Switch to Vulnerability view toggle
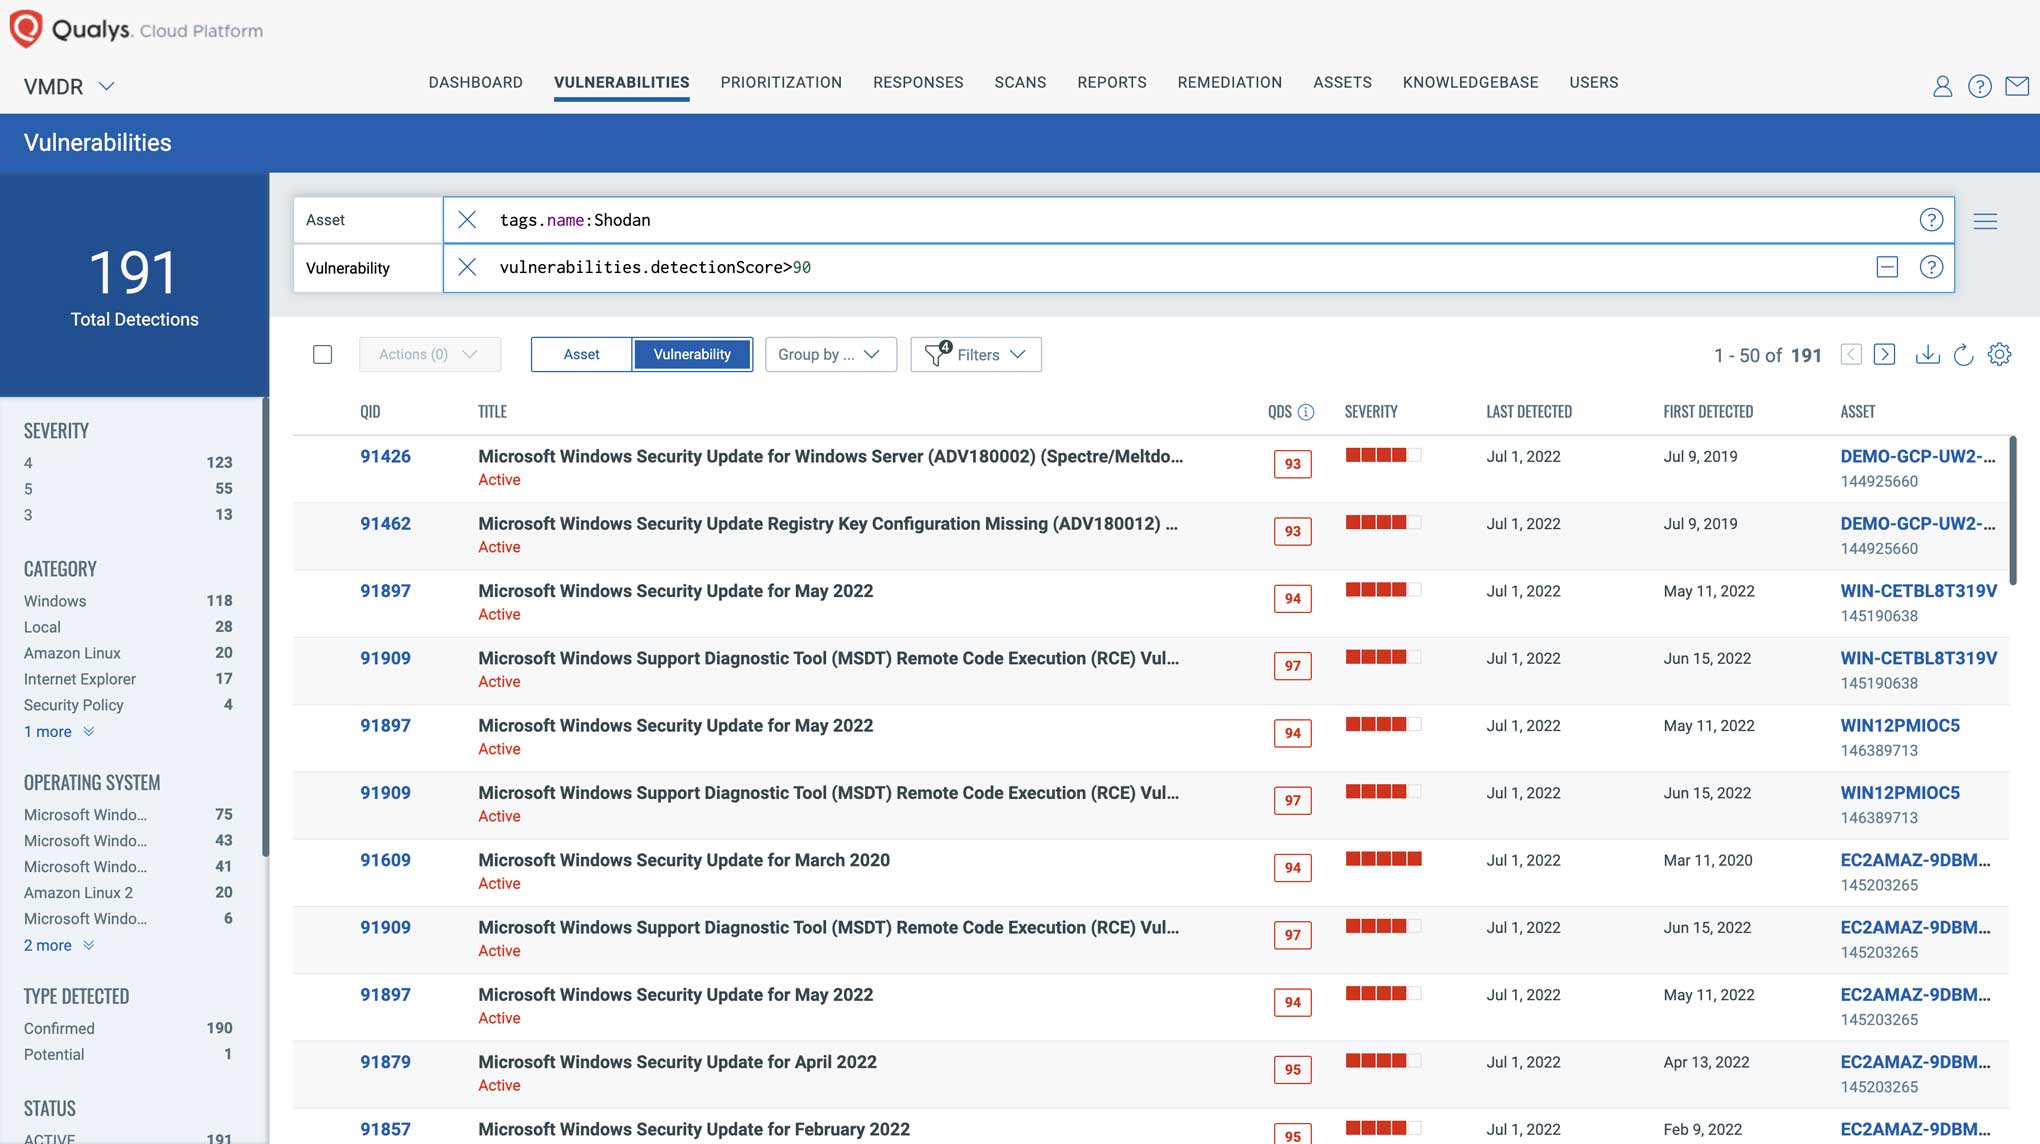The width and height of the screenshot is (2040, 1144). pyautogui.click(x=692, y=355)
